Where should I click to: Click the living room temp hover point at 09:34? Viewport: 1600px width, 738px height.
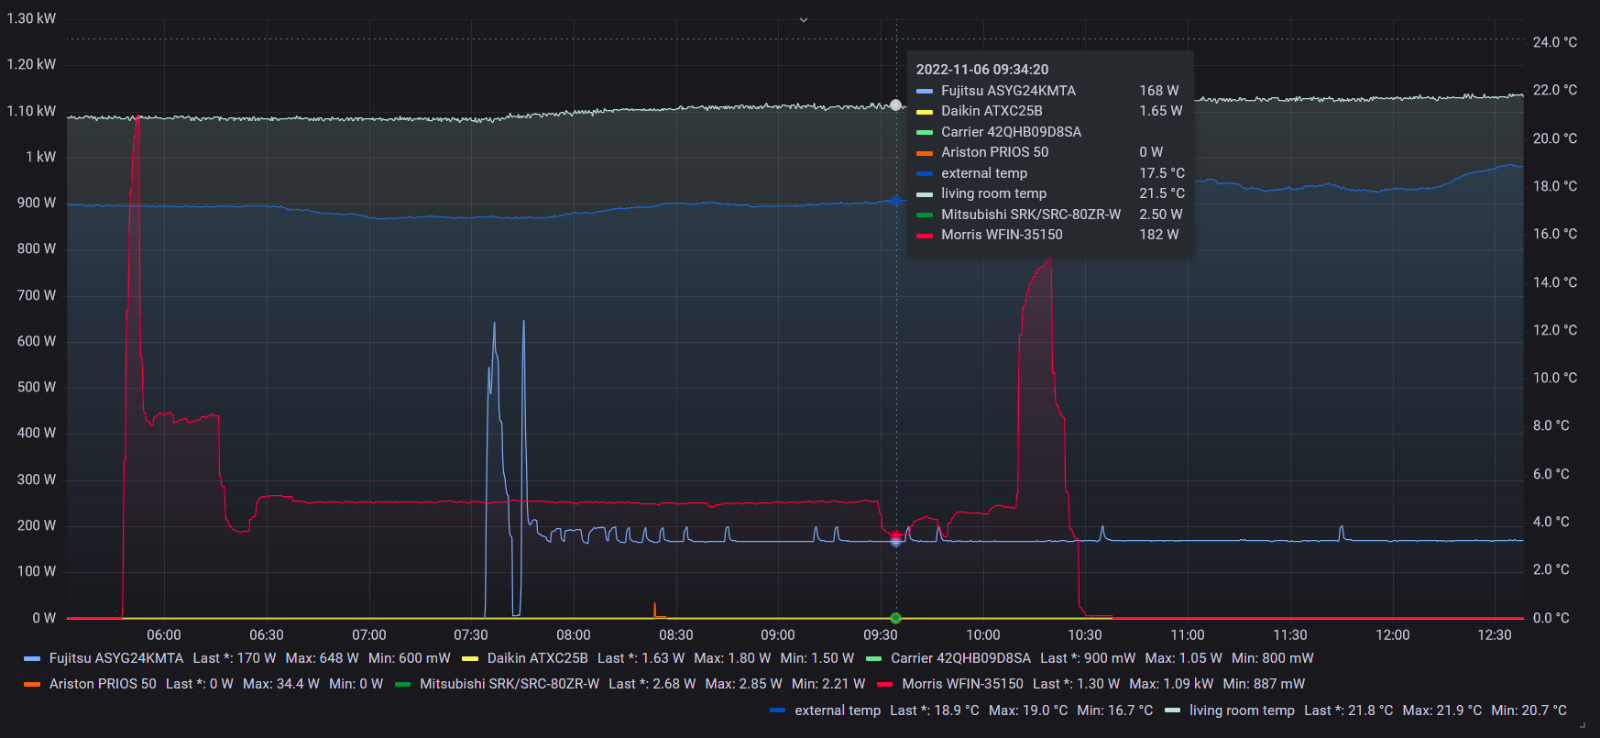click(896, 105)
